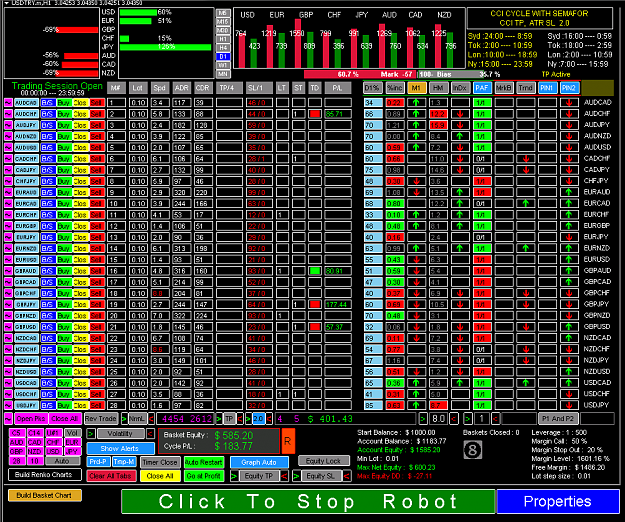
Task: Open the AUDCAD chart icon
Action: [8, 103]
